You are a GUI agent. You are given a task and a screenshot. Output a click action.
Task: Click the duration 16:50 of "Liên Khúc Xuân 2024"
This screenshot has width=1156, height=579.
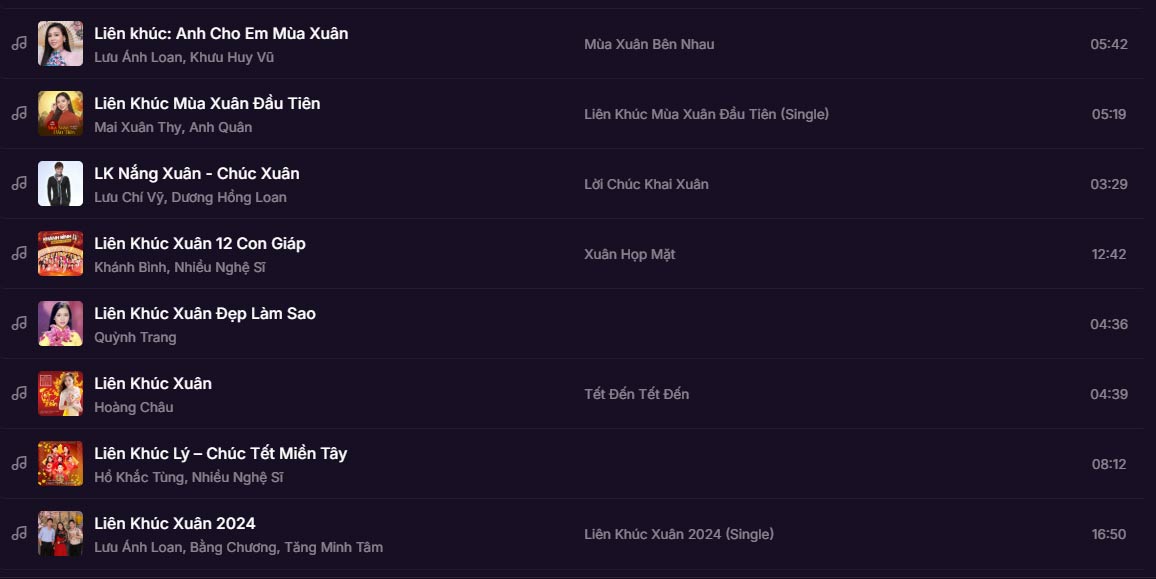click(1112, 534)
